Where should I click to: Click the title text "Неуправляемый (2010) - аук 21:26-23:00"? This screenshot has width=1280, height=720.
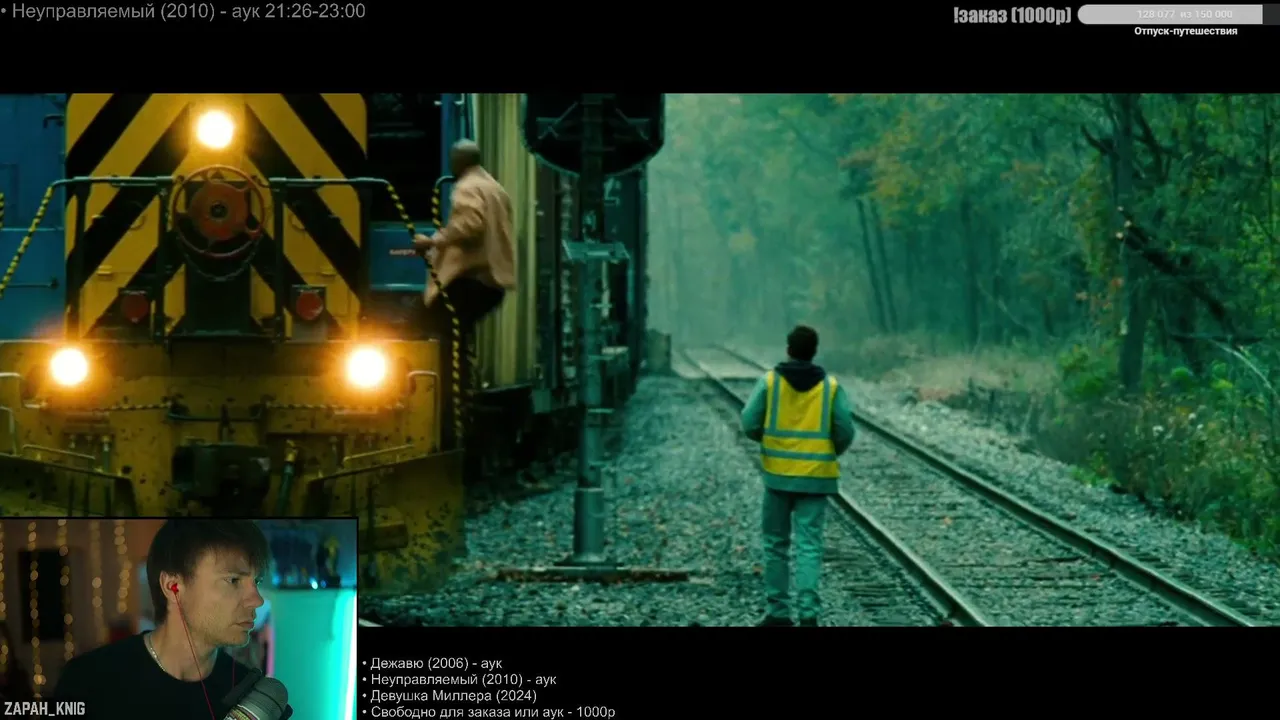188,11
